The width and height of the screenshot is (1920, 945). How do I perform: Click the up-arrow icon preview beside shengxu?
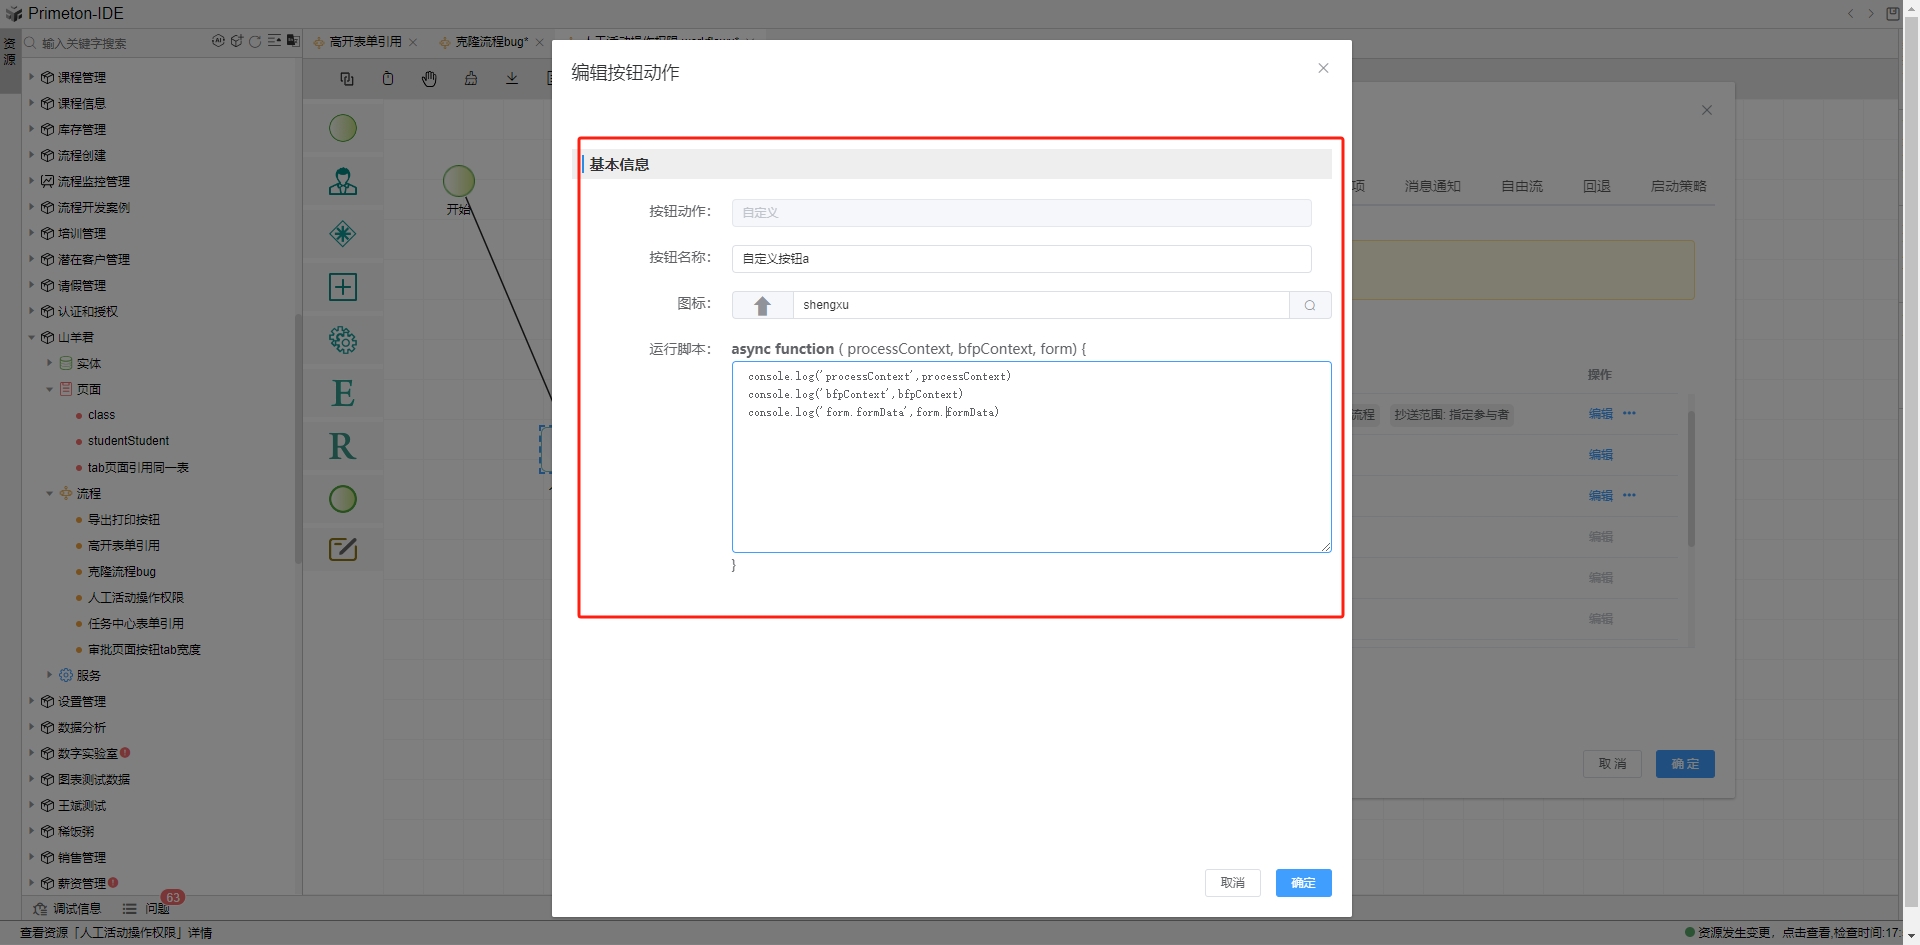(762, 305)
